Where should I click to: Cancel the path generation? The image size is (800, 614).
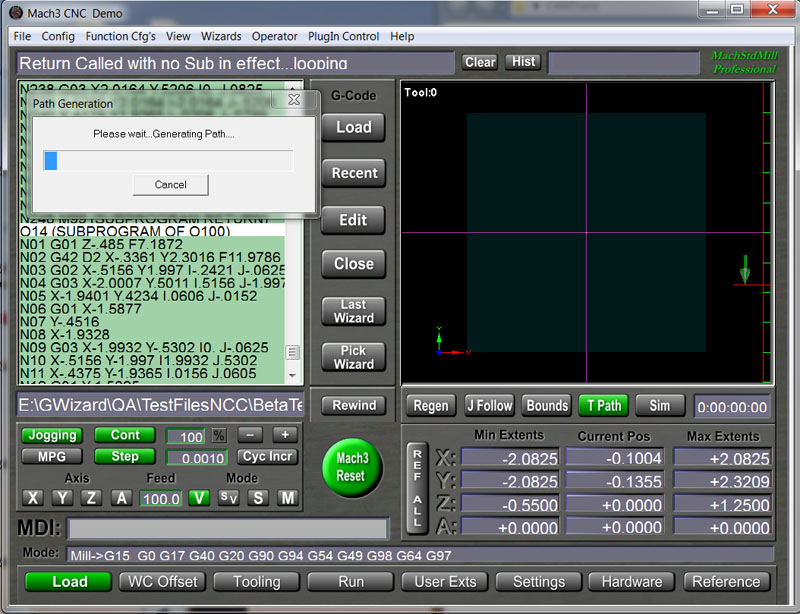pyautogui.click(x=169, y=185)
